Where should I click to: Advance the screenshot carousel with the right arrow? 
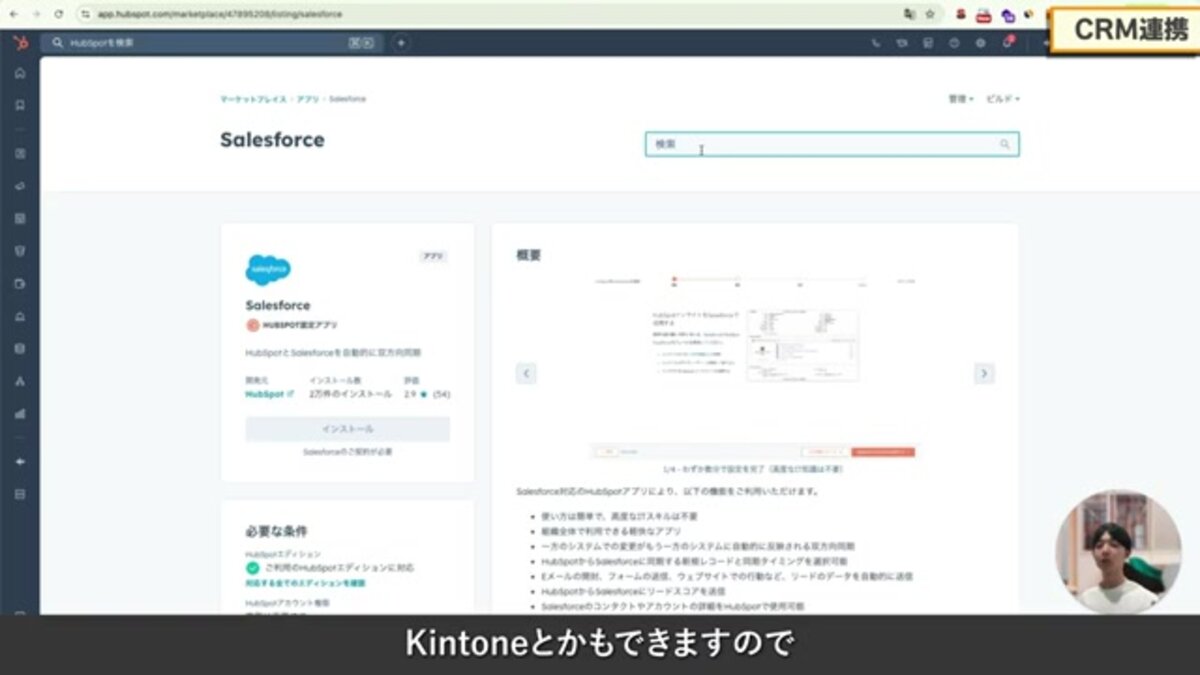[x=984, y=373]
